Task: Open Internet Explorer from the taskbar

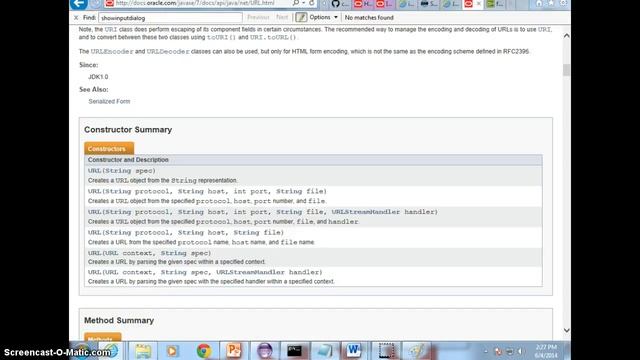Action: point(110,351)
